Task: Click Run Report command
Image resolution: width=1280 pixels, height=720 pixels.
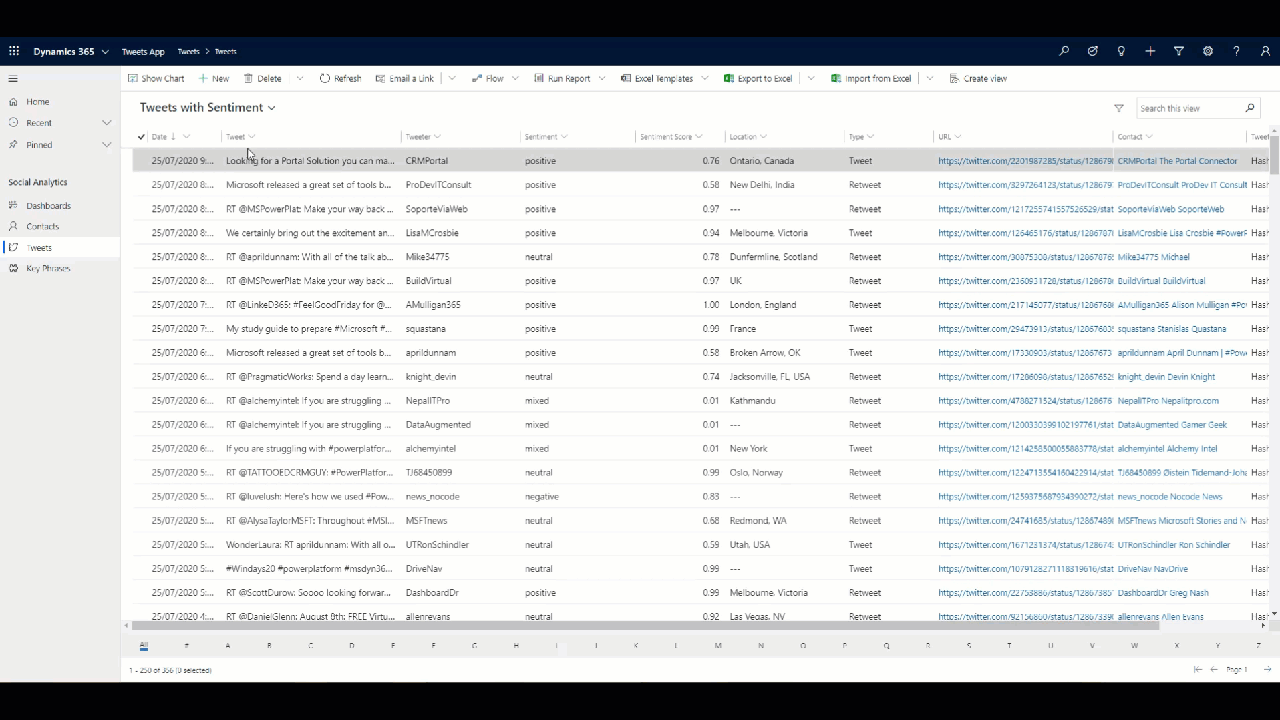Action: 562,78
